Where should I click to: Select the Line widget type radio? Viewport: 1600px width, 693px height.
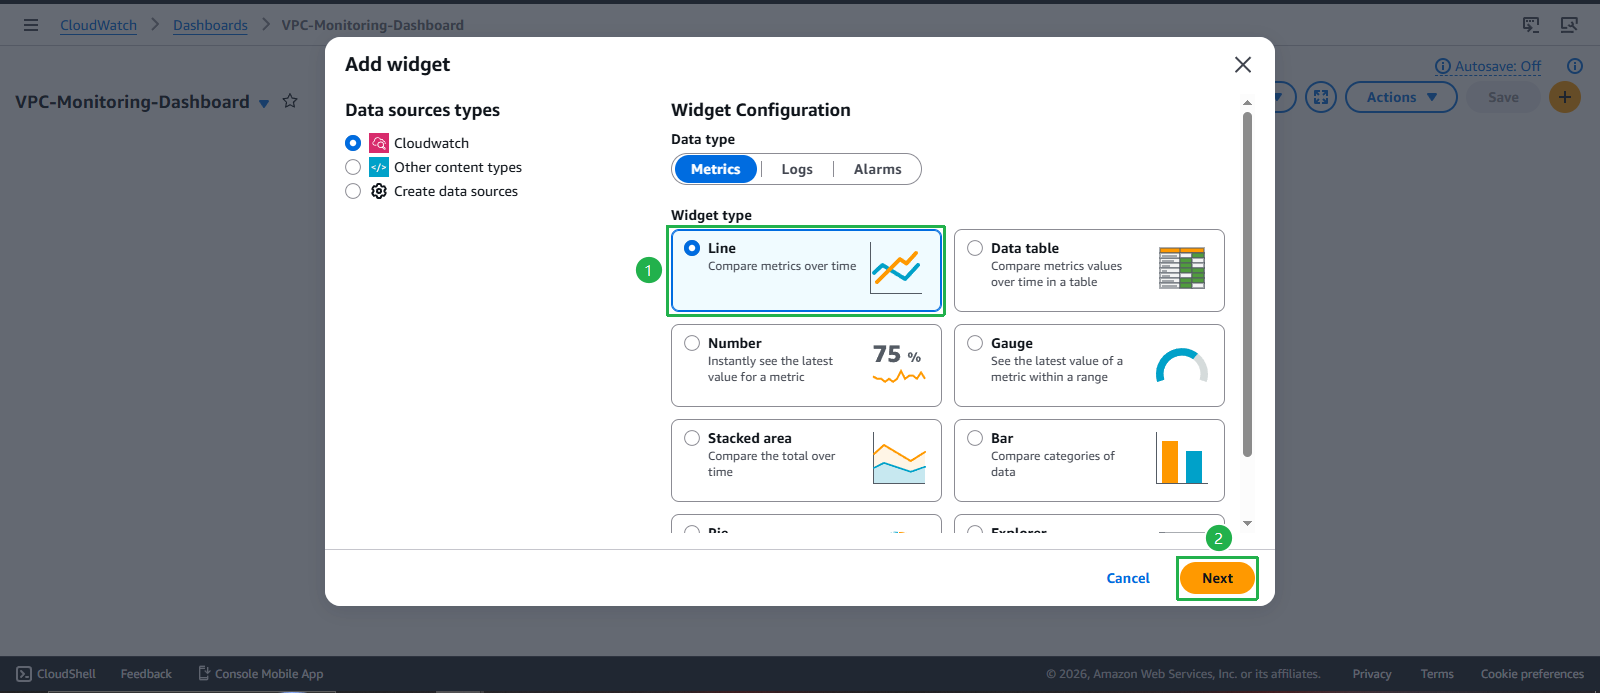(692, 248)
